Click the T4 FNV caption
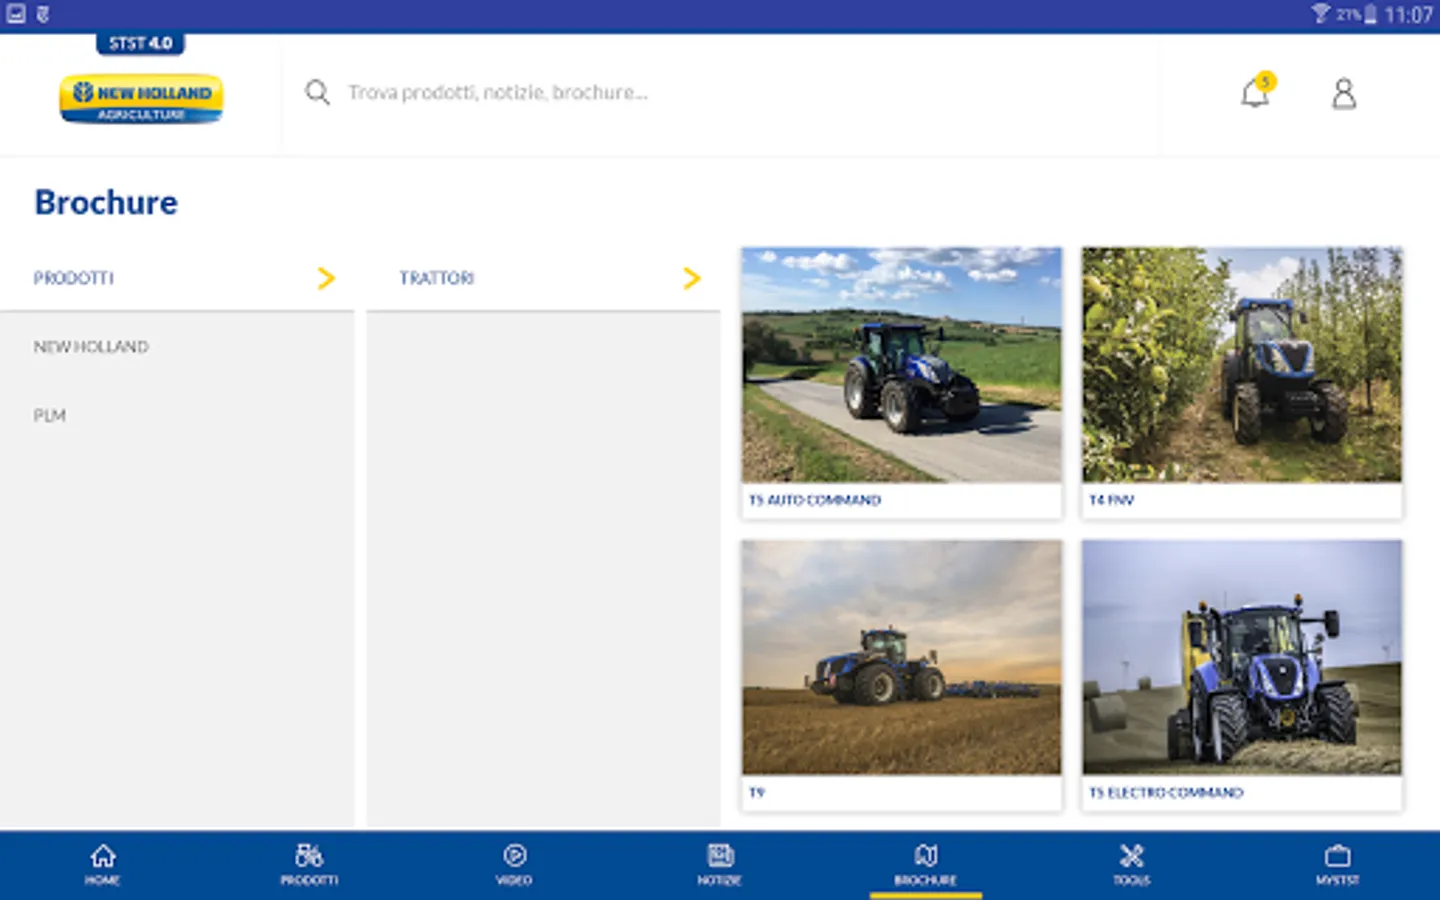 click(x=1111, y=500)
